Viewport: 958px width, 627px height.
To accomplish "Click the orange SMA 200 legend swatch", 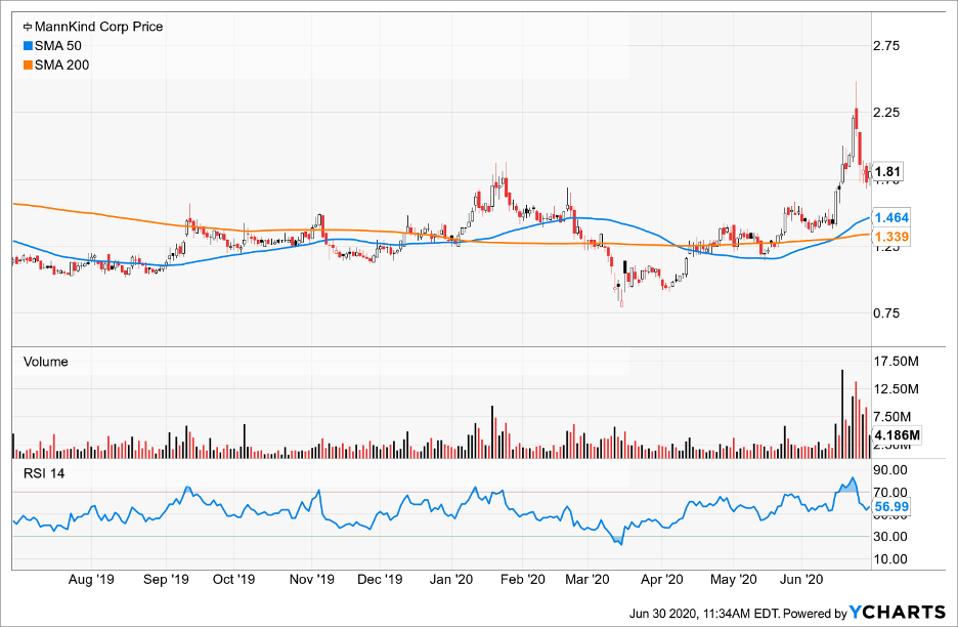I will point(27,65).
